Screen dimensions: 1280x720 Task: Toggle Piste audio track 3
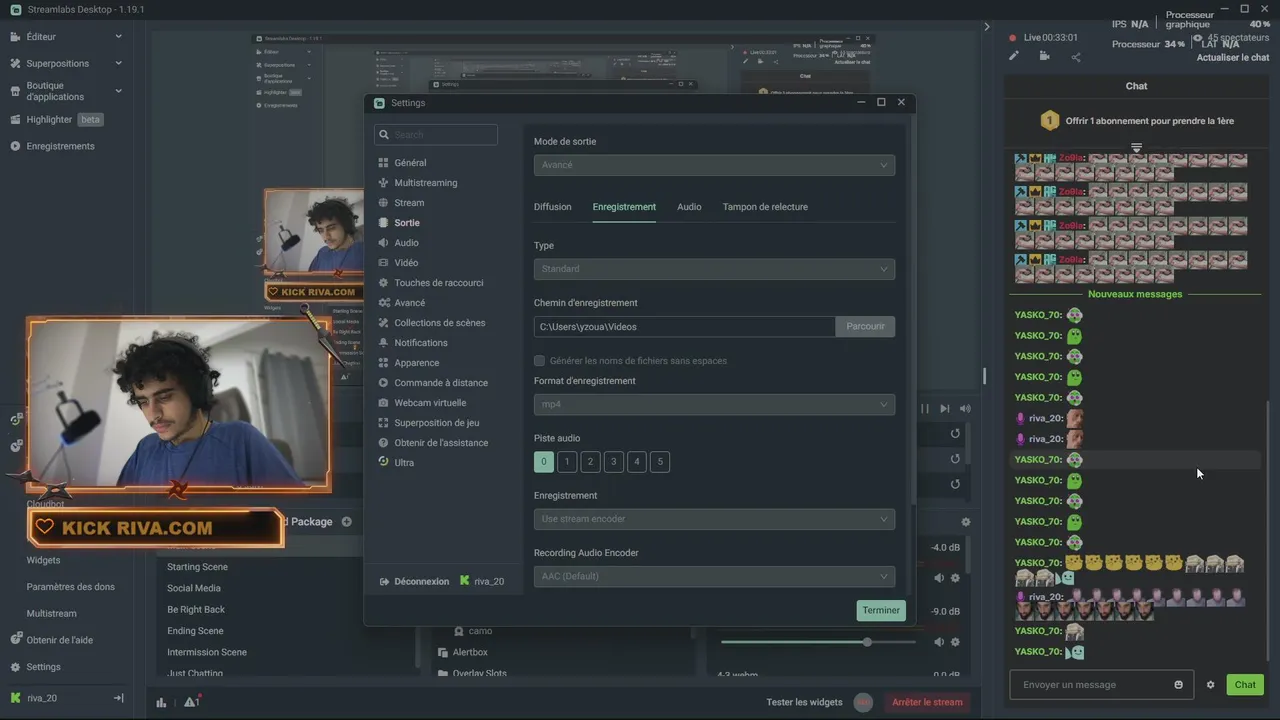(613, 462)
